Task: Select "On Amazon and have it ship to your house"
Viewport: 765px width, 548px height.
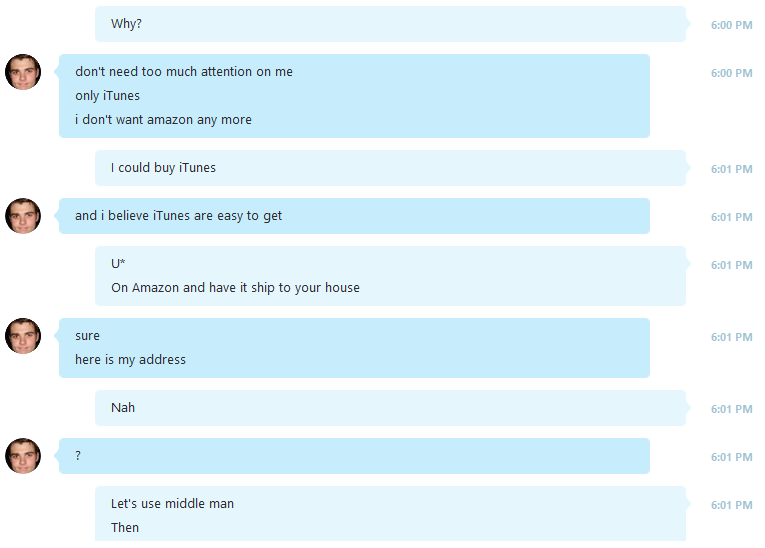Action: 235,287
